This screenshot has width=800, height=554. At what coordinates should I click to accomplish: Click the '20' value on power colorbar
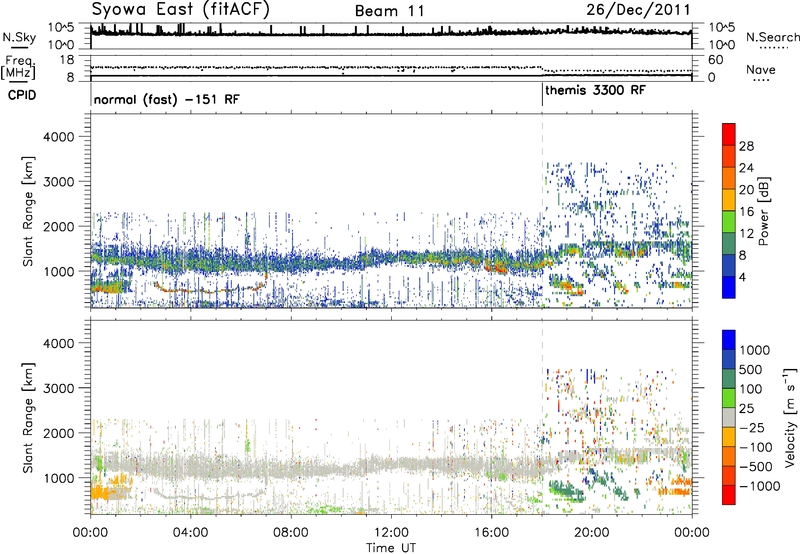coord(746,190)
